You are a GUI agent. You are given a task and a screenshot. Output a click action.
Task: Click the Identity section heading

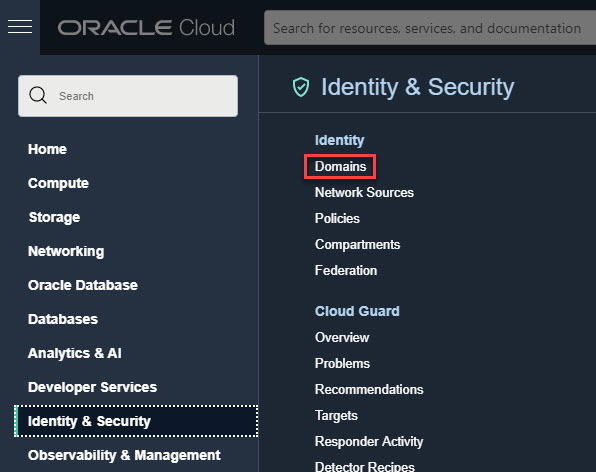[x=339, y=140]
